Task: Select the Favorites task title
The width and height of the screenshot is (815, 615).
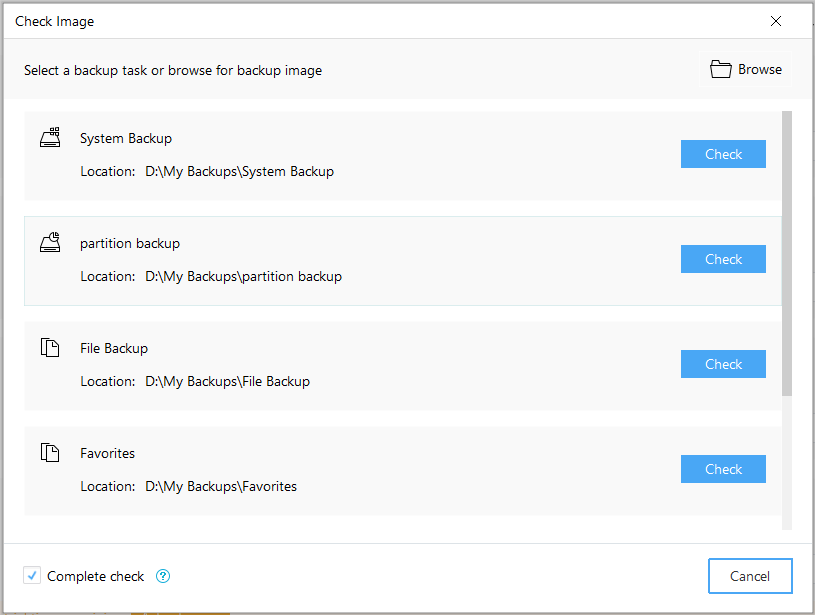Action: 108,453
